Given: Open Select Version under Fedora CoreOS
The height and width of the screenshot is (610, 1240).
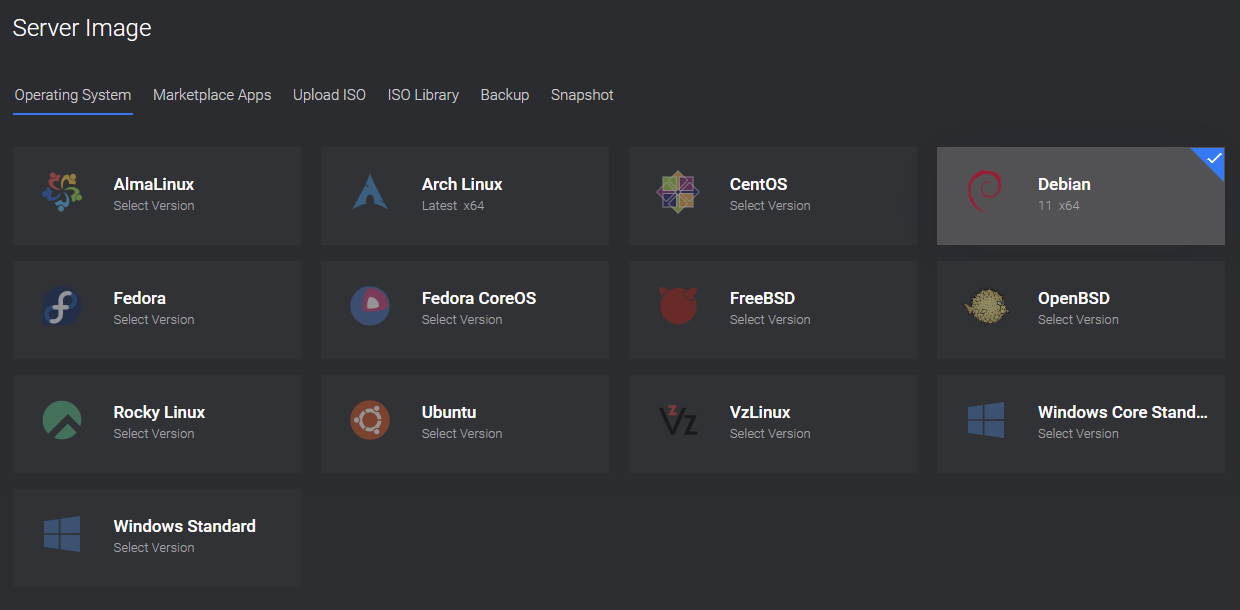Looking at the screenshot, I should pos(462,320).
